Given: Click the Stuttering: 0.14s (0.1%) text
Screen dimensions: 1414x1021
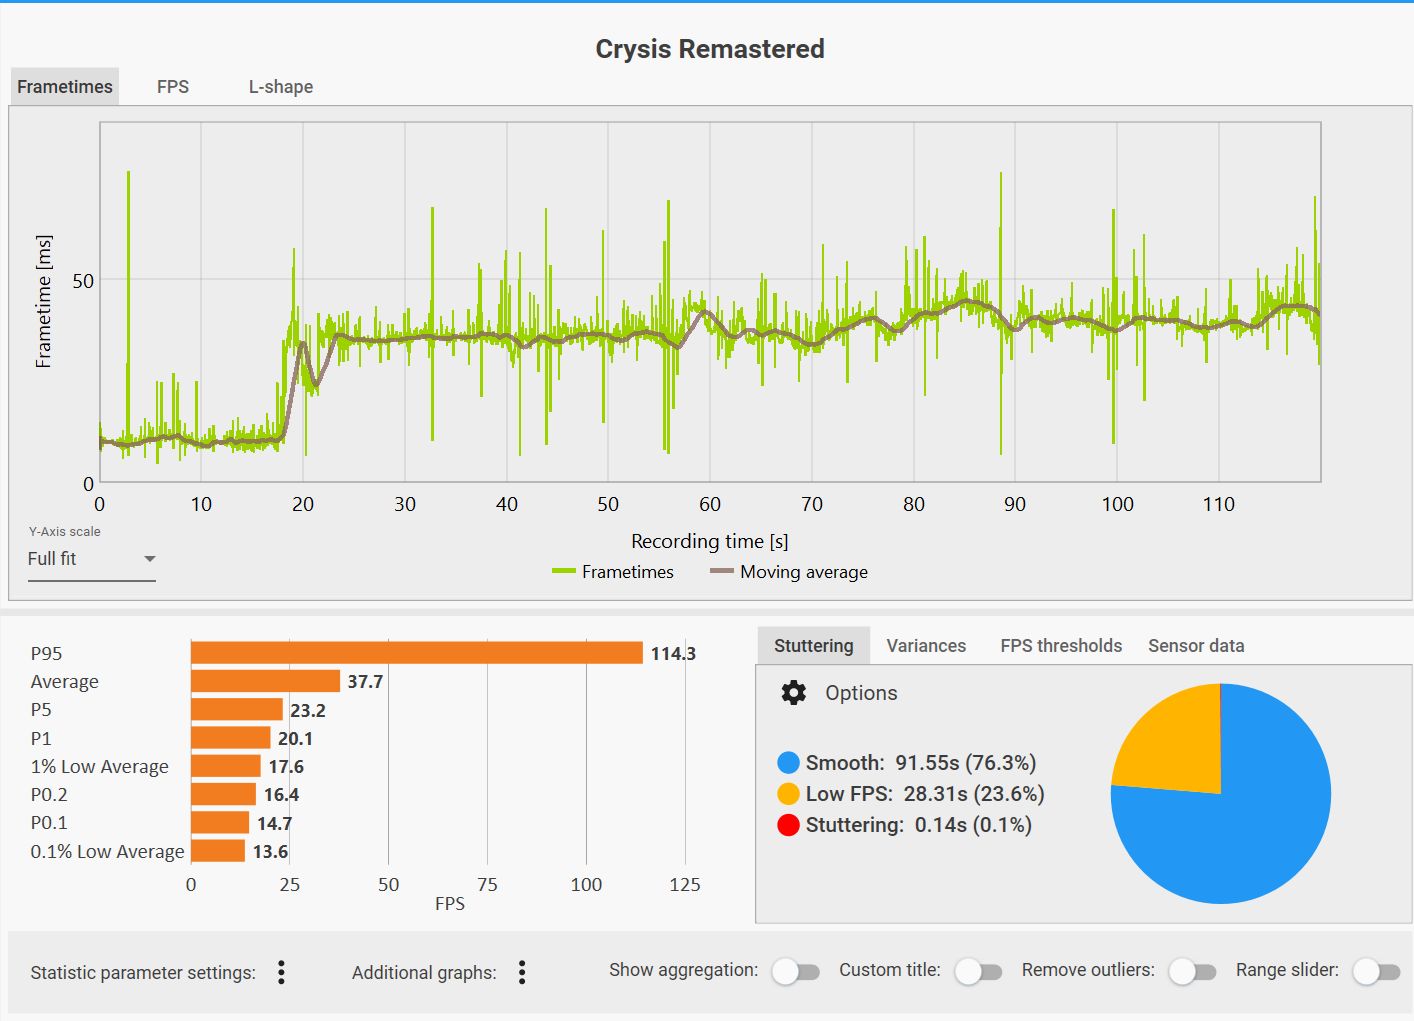Looking at the screenshot, I should tap(919, 825).
